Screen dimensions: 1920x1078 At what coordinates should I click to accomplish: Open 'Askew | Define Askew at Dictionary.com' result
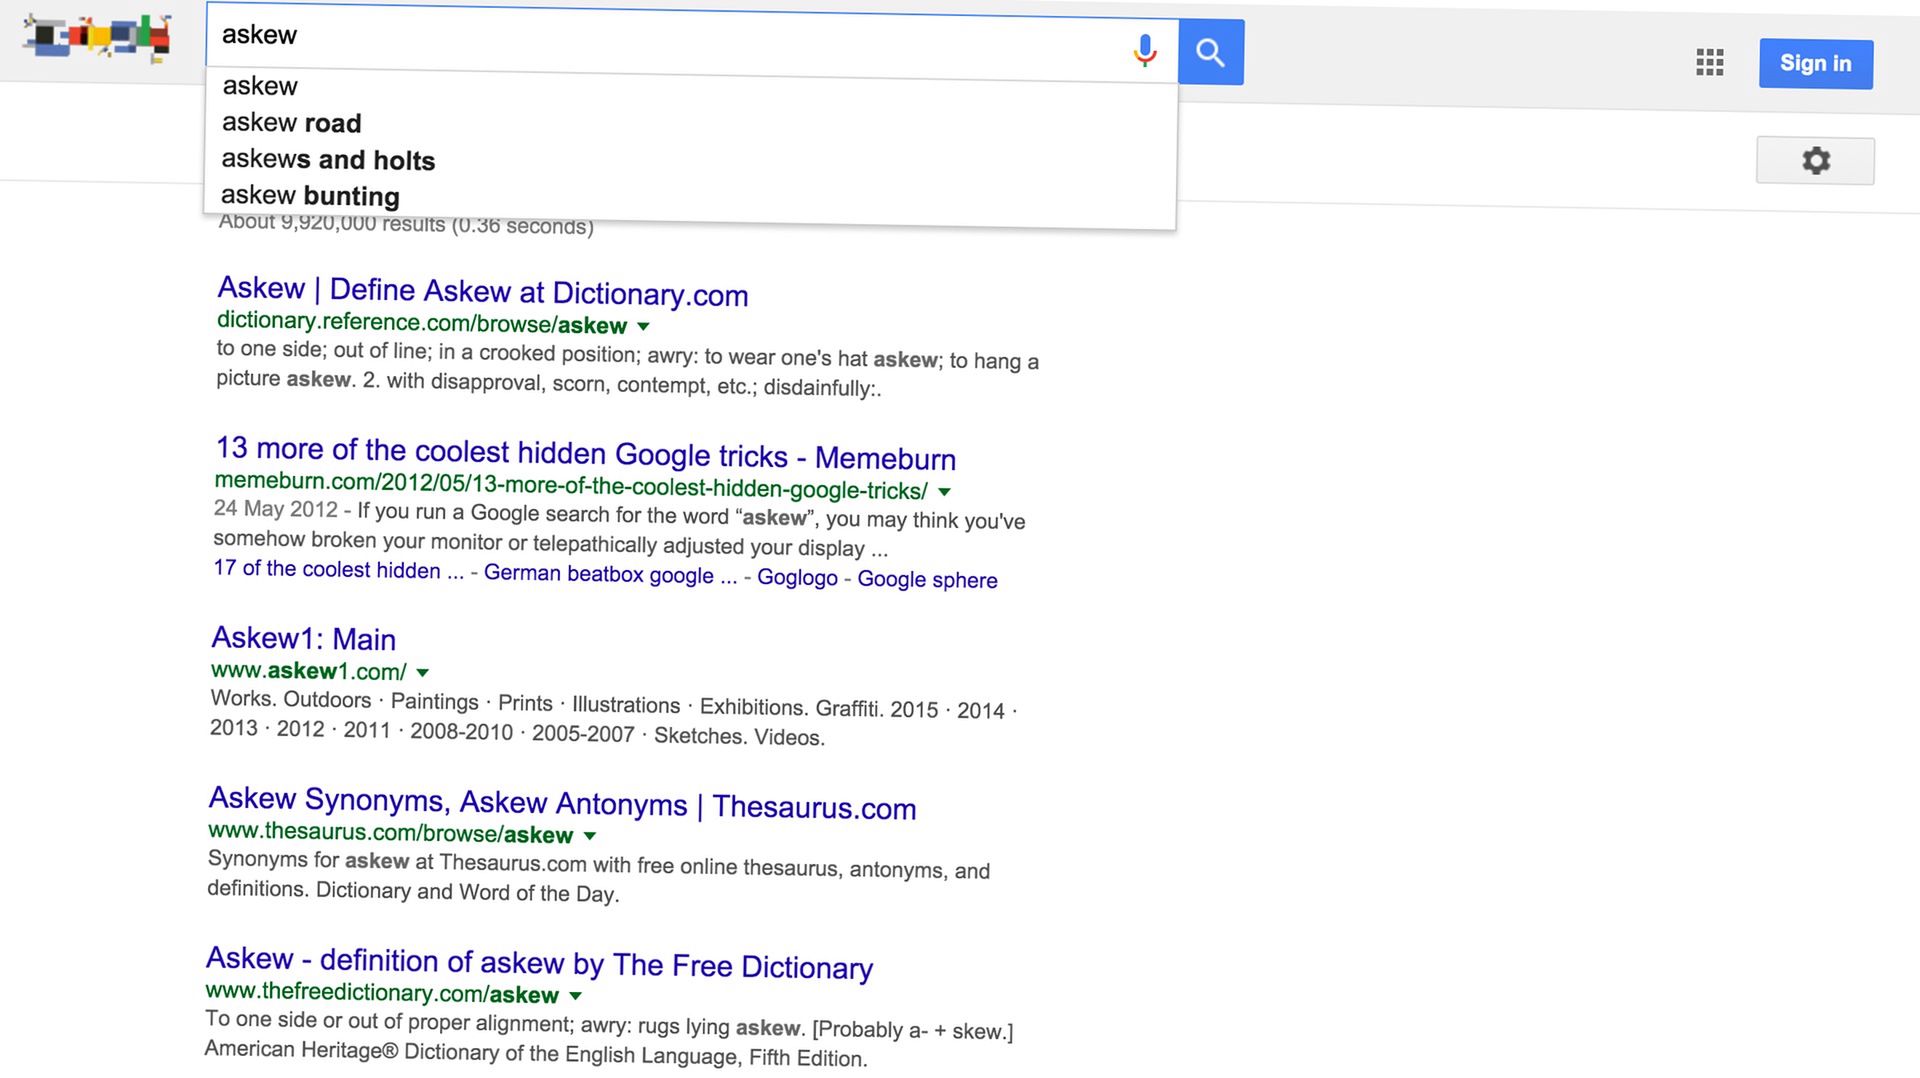[x=482, y=291]
